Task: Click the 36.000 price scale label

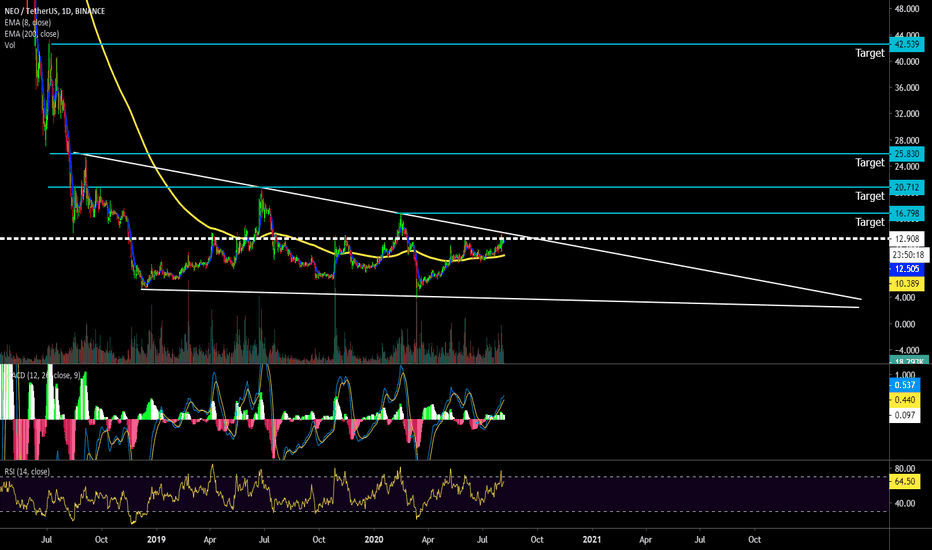Action: coord(907,87)
